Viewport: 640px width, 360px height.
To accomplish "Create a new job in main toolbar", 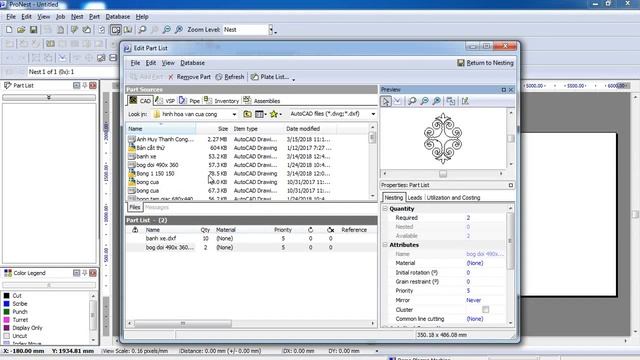I will pyautogui.click(x=9, y=30).
